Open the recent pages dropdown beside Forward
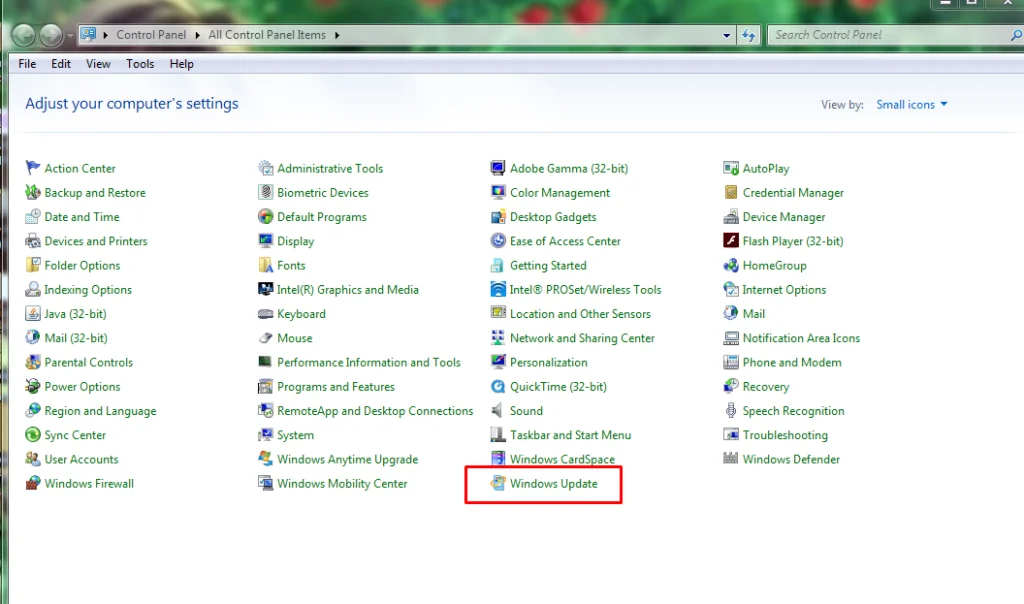 tap(69, 35)
